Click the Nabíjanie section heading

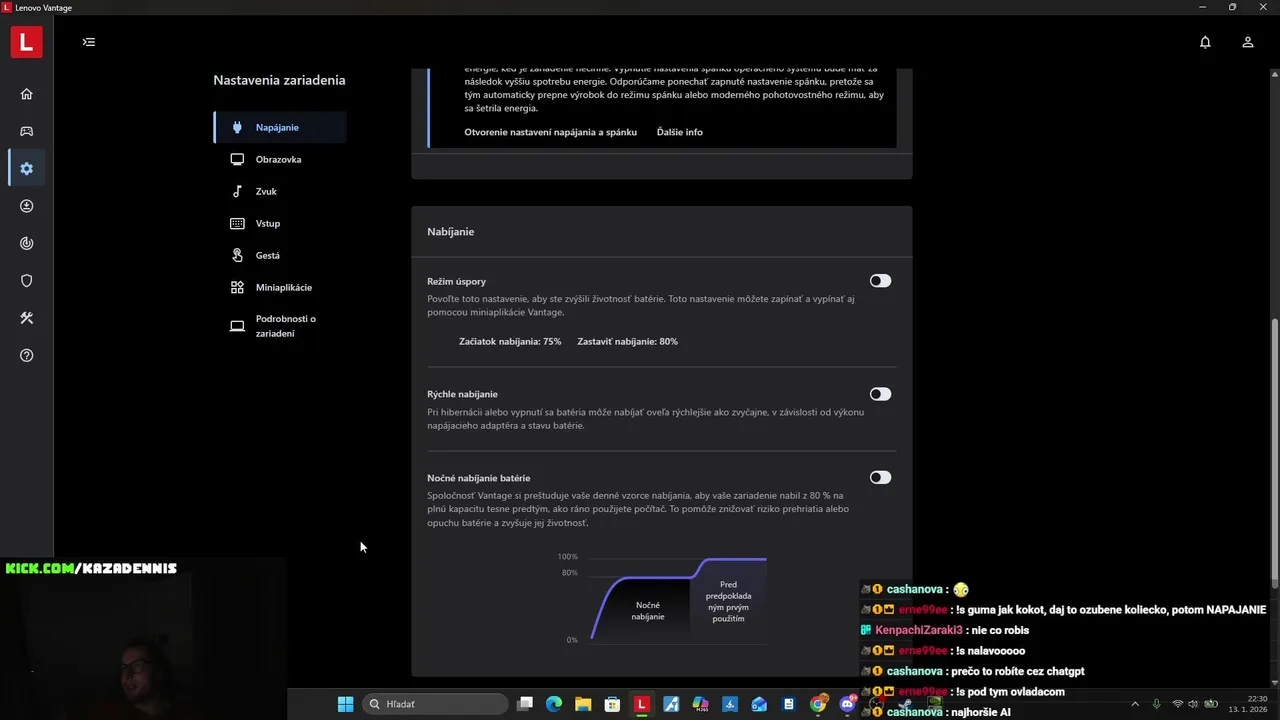pyautogui.click(x=451, y=232)
